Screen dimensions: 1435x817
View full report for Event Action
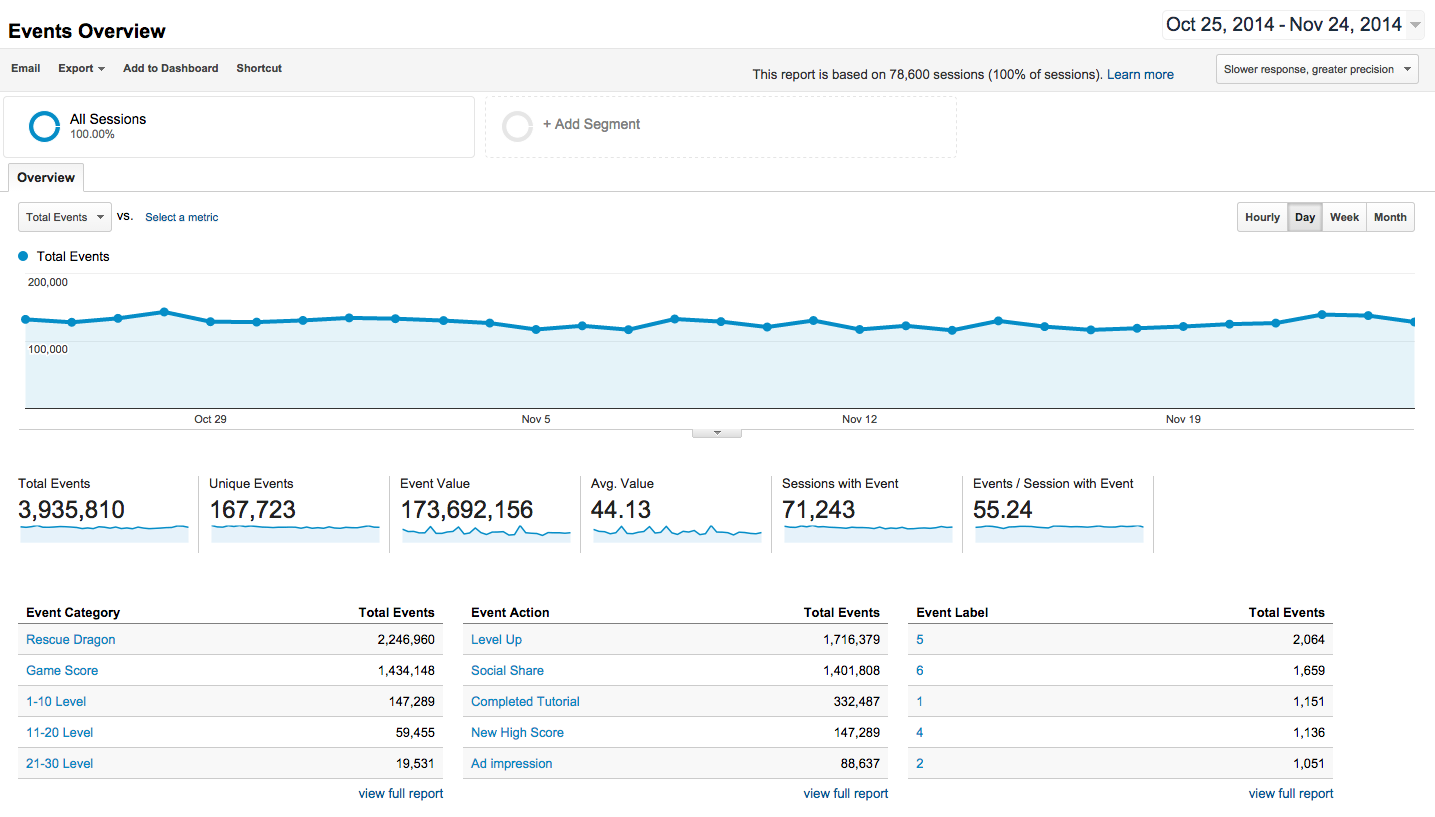(845, 794)
